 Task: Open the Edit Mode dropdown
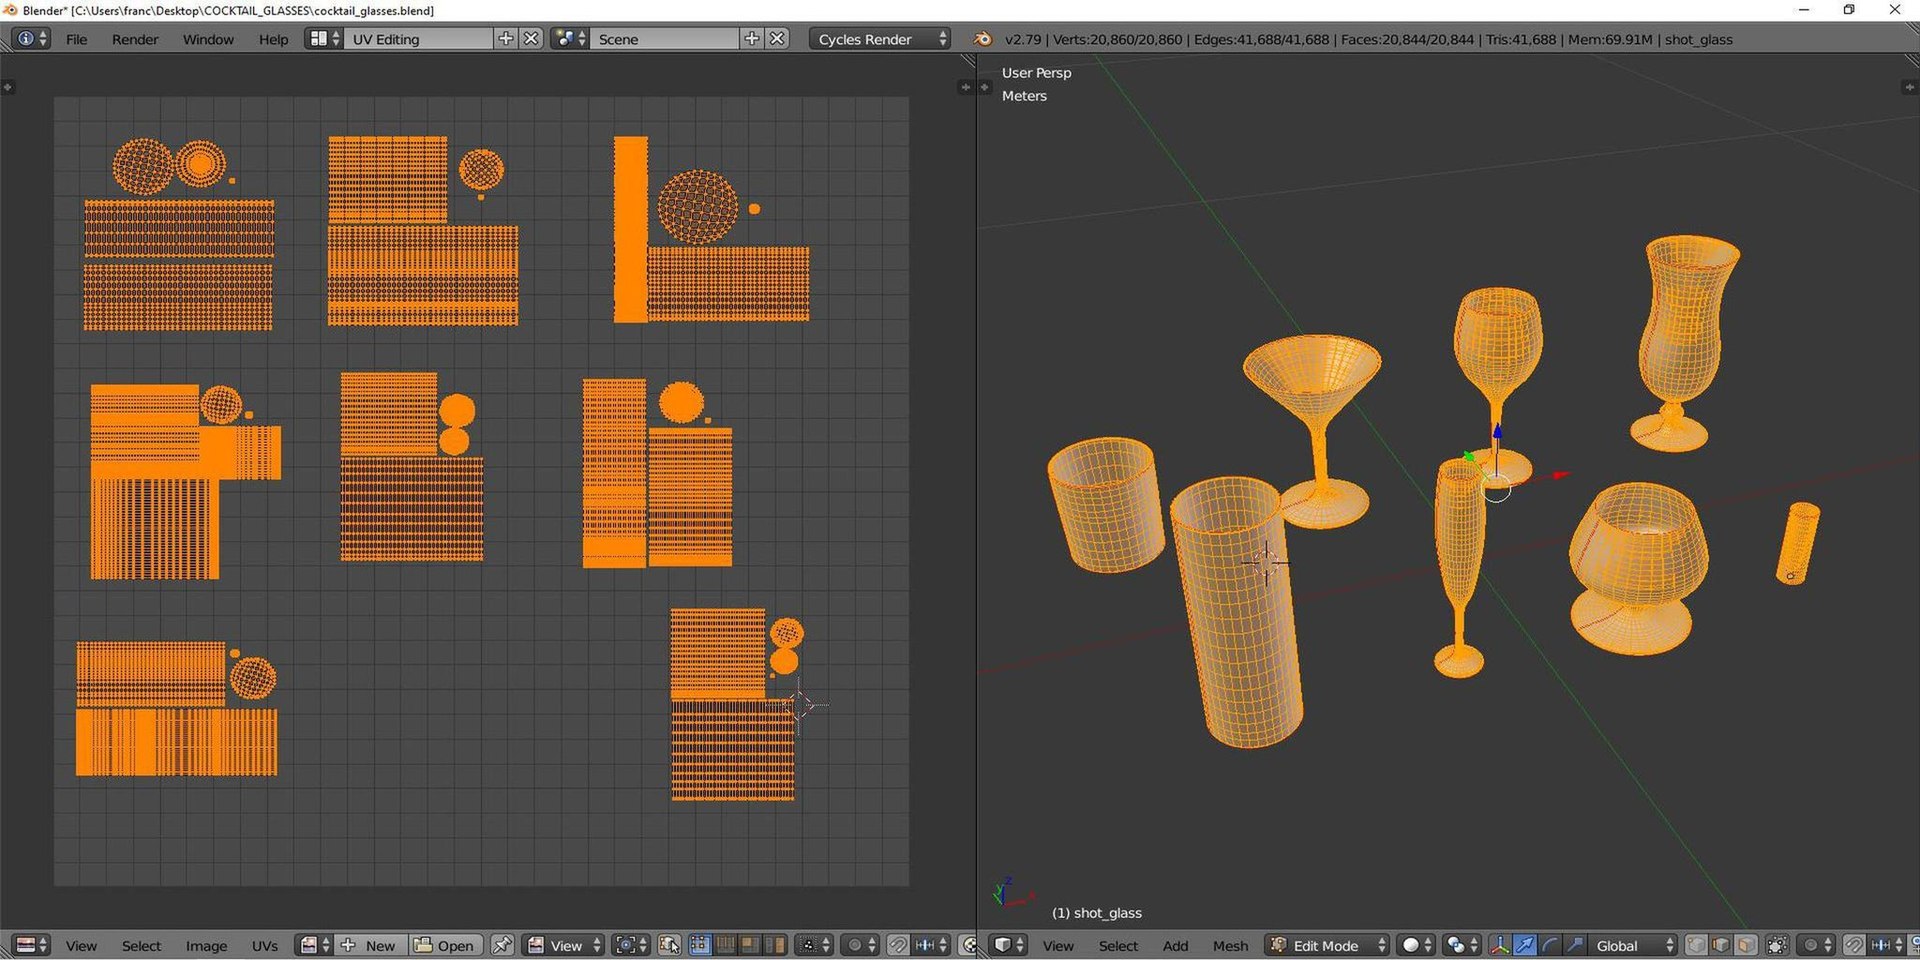(1327, 945)
